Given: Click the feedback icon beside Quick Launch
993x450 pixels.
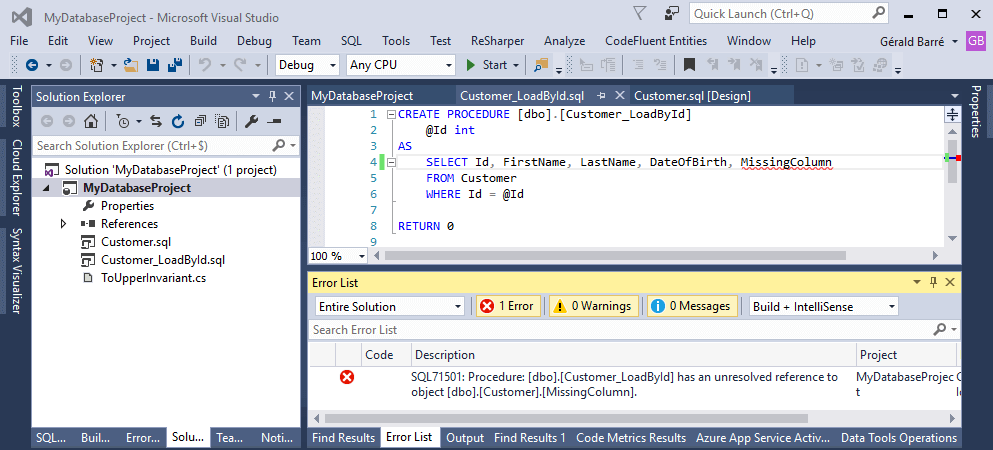Looking at the screenshot, I should [673, 14].
